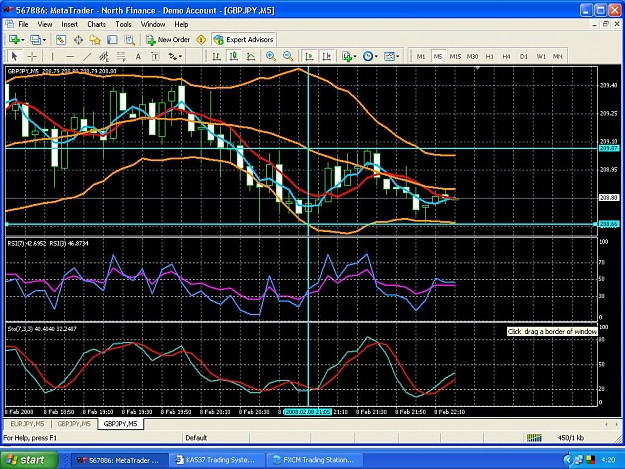Toggle the Terminal panel icon
Image resolution: width=625 pixels, height=469 pixels.
point(112,39)
